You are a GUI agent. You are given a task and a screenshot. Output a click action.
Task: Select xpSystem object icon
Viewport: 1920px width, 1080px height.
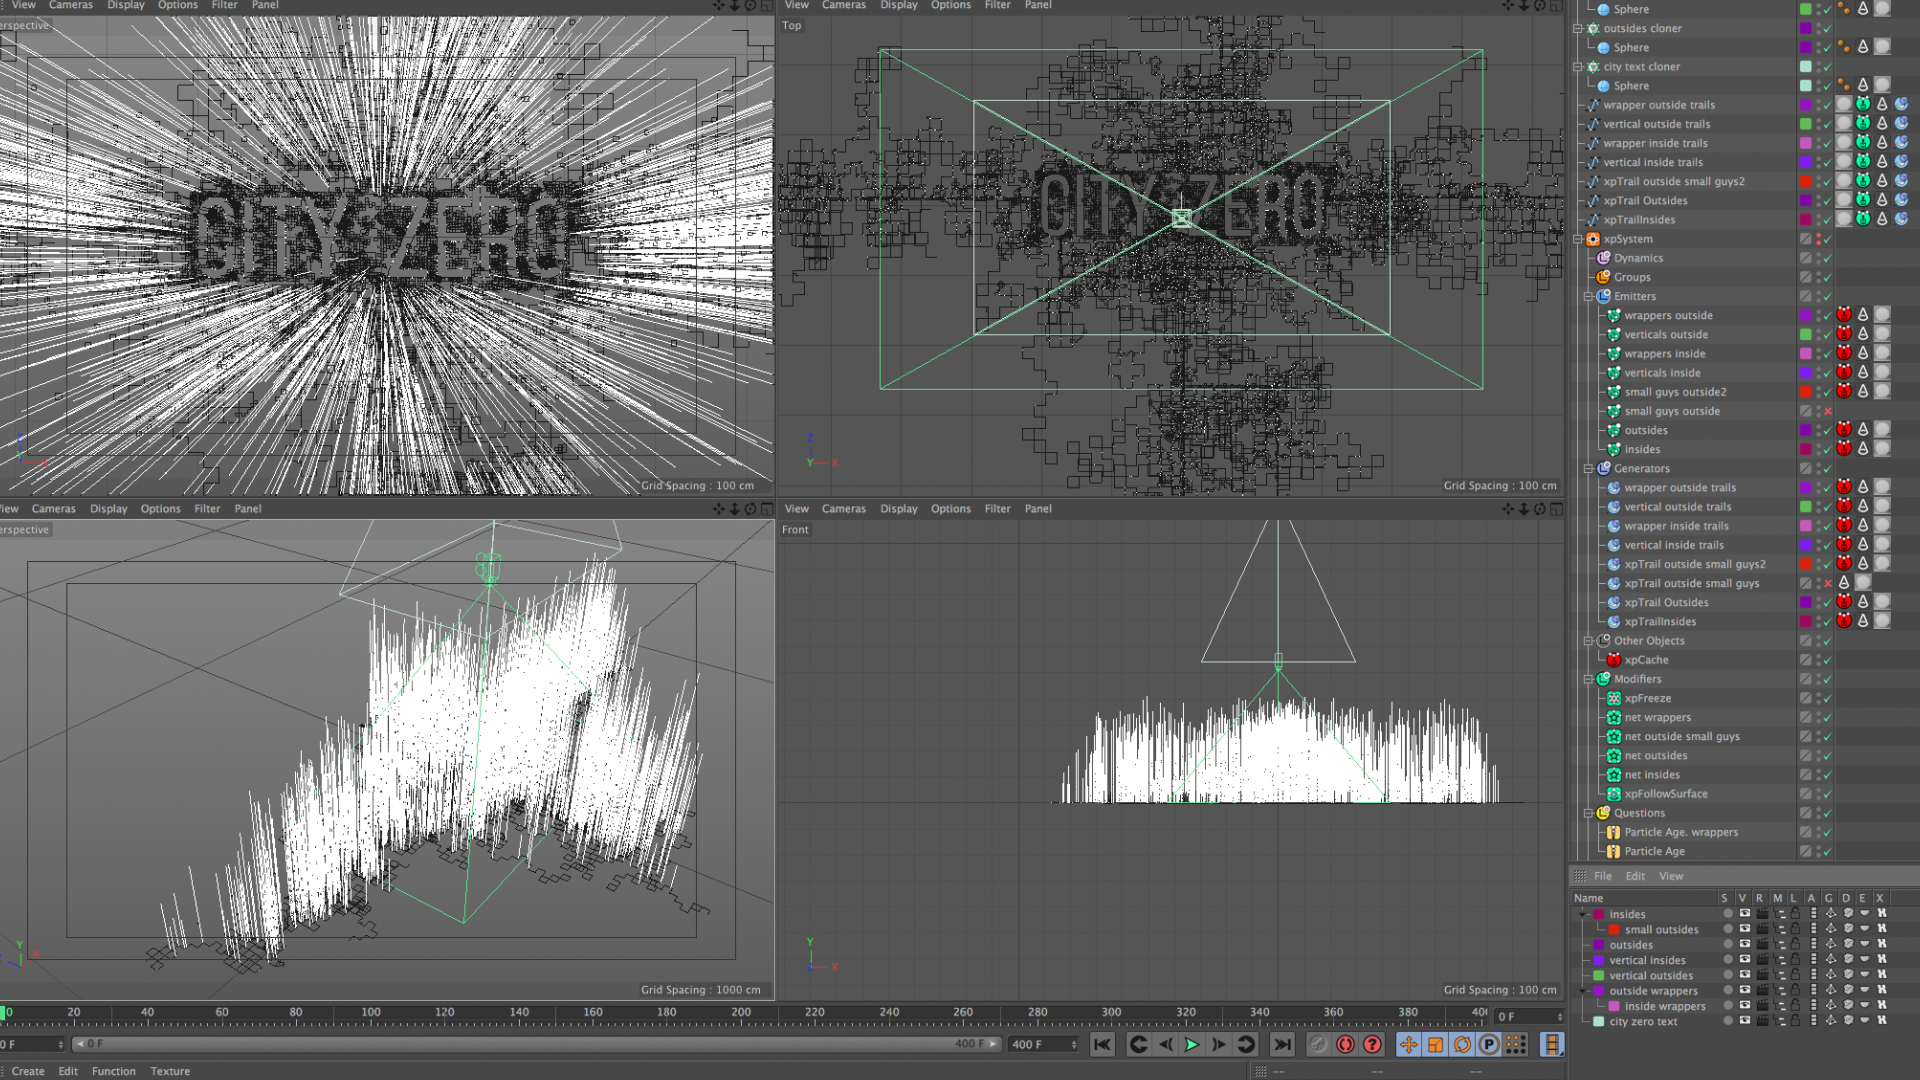(x=1593, y=239)
